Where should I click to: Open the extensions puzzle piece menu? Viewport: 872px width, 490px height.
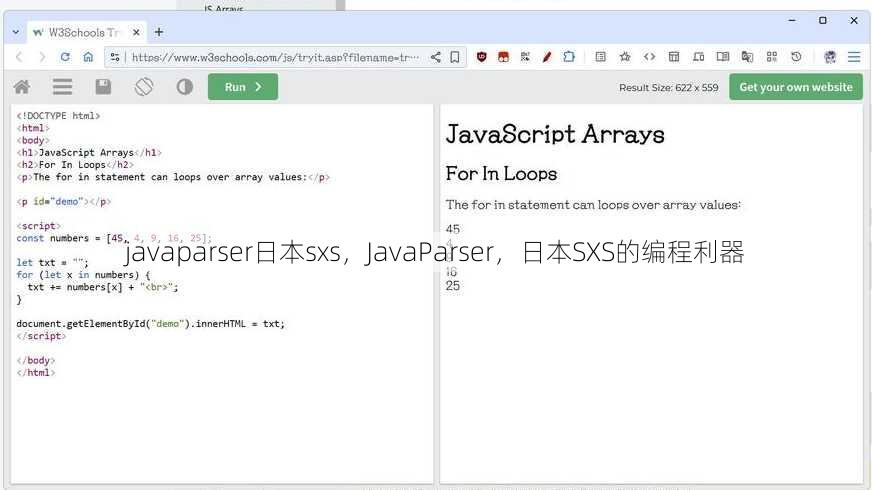click(x=568, y=57)
